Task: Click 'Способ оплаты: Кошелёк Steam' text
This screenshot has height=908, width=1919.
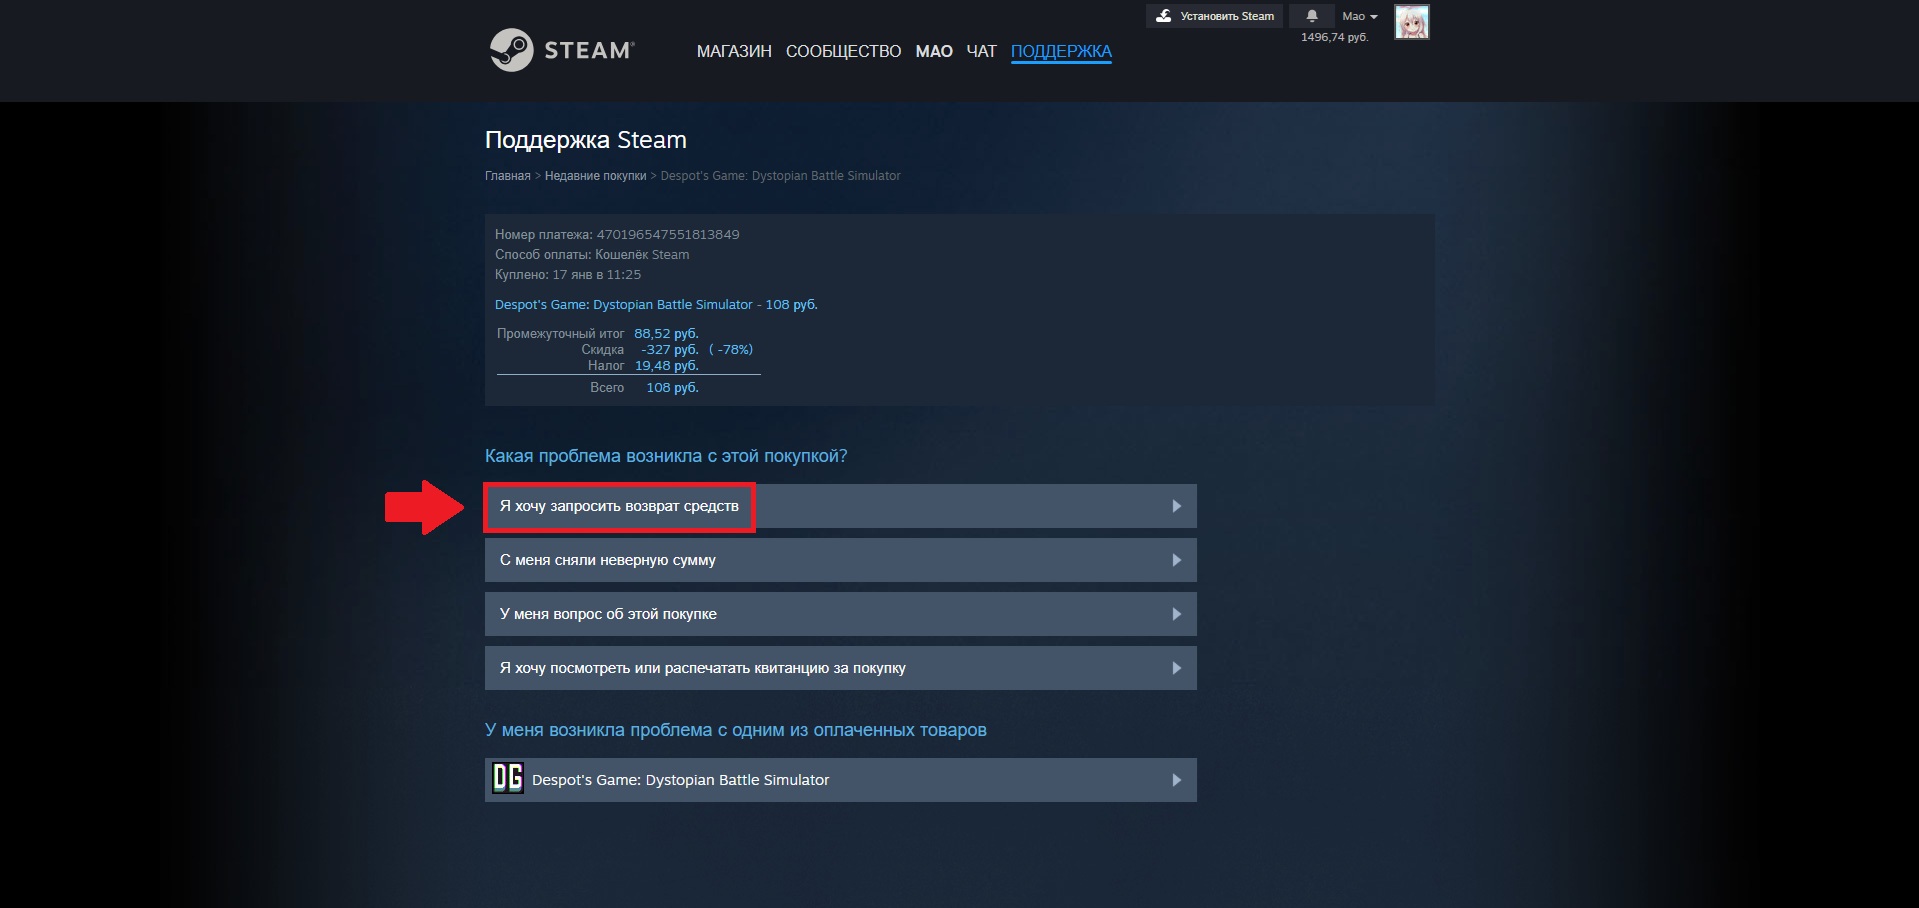Action: point(592,255)
